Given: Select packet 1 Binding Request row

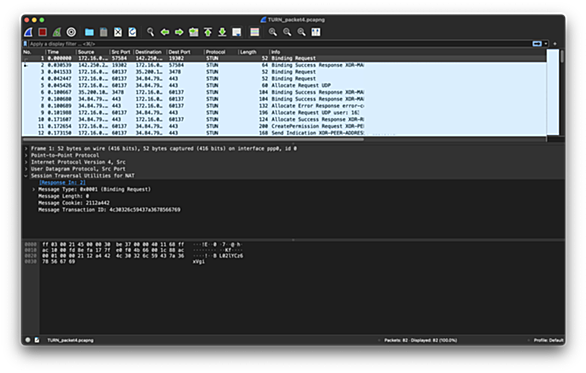Looking at the screenshot, I should [284, 58].
